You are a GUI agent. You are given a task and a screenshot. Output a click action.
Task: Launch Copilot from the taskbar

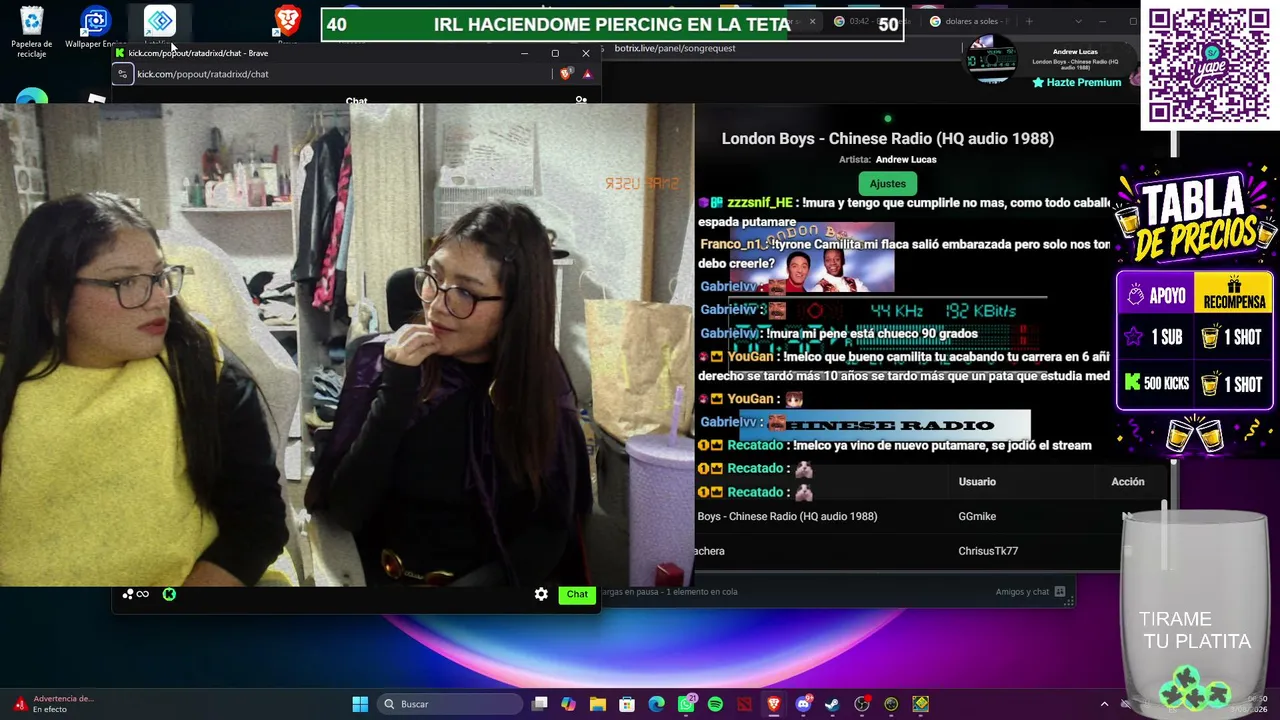568,704
